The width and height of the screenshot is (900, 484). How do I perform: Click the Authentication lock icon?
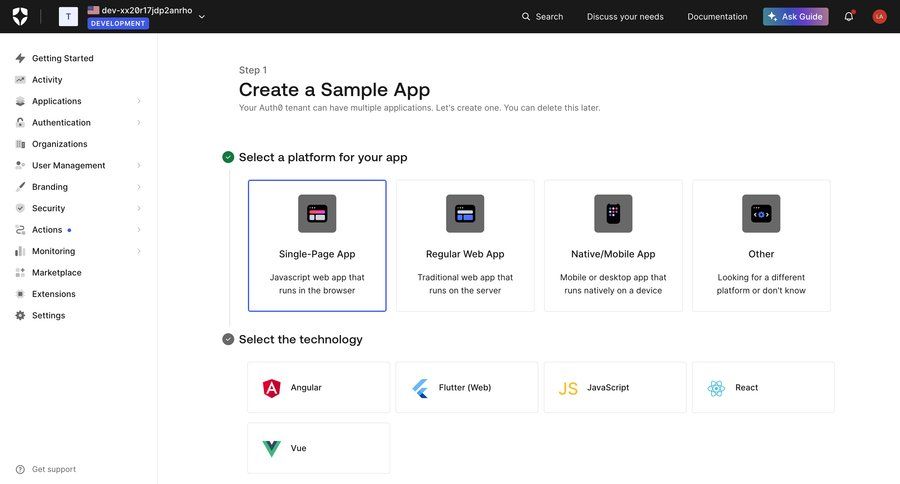tap(20, 122)
